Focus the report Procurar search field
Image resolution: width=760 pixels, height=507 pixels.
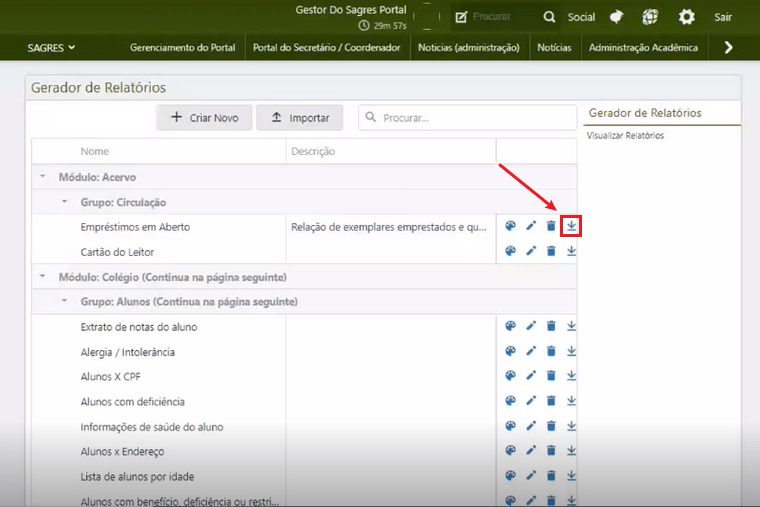(467, 118)
